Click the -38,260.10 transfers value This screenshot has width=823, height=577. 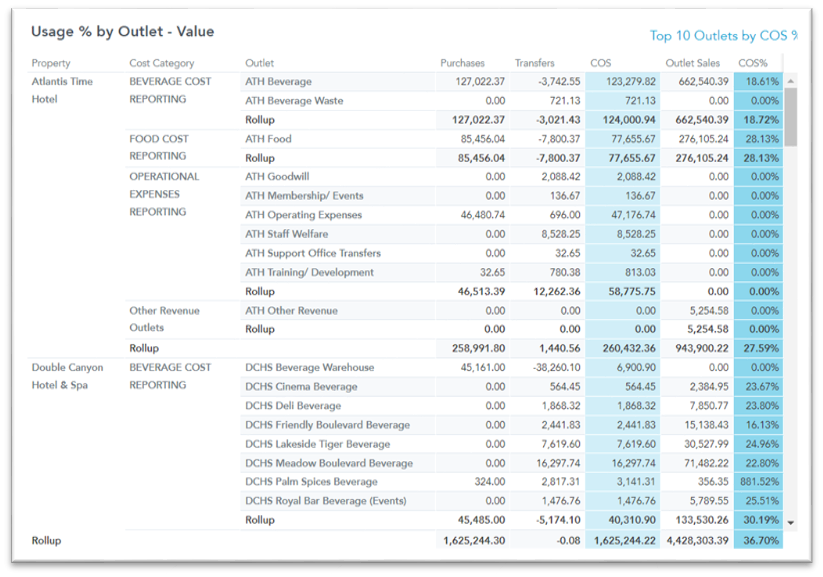(x=556, y=368)
